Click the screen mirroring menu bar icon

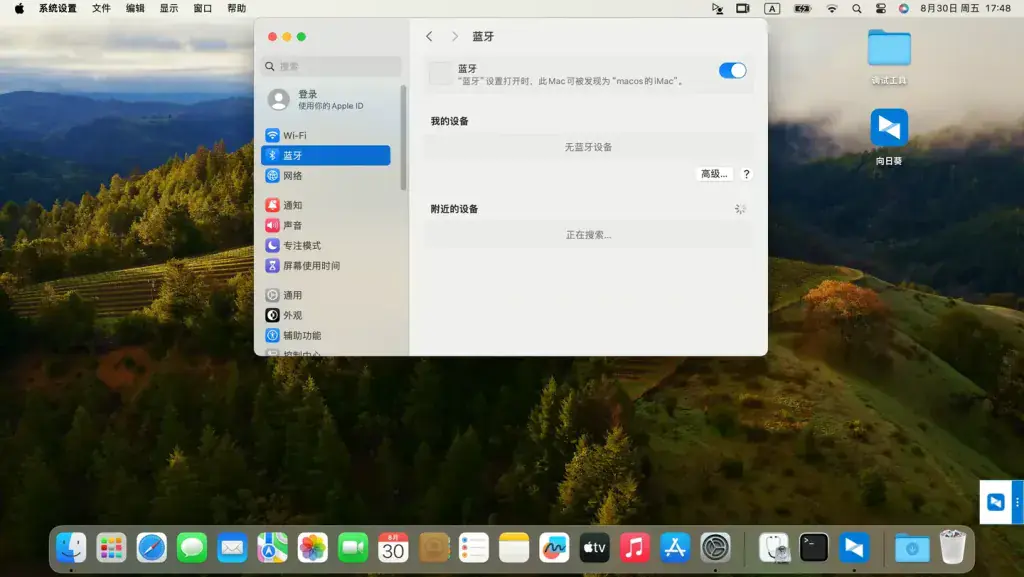(x=743, y=8)
